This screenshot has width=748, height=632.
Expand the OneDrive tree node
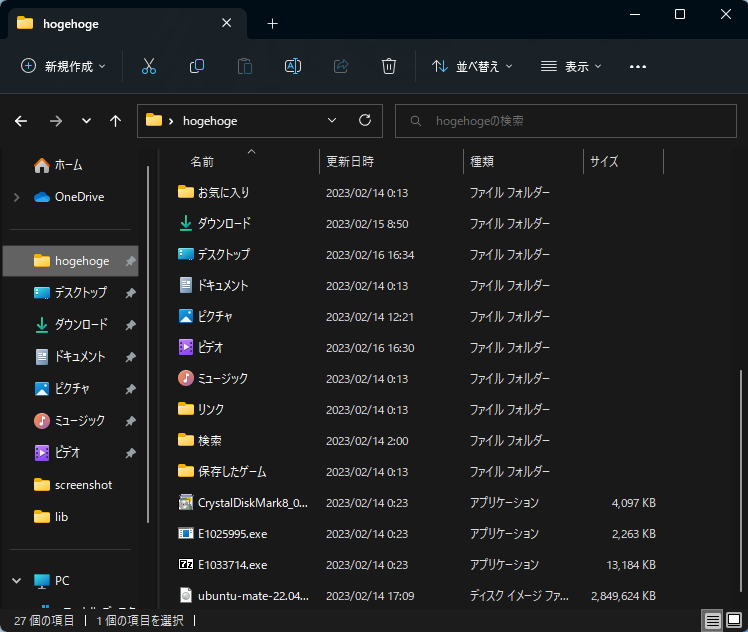[x=17, y=197]
